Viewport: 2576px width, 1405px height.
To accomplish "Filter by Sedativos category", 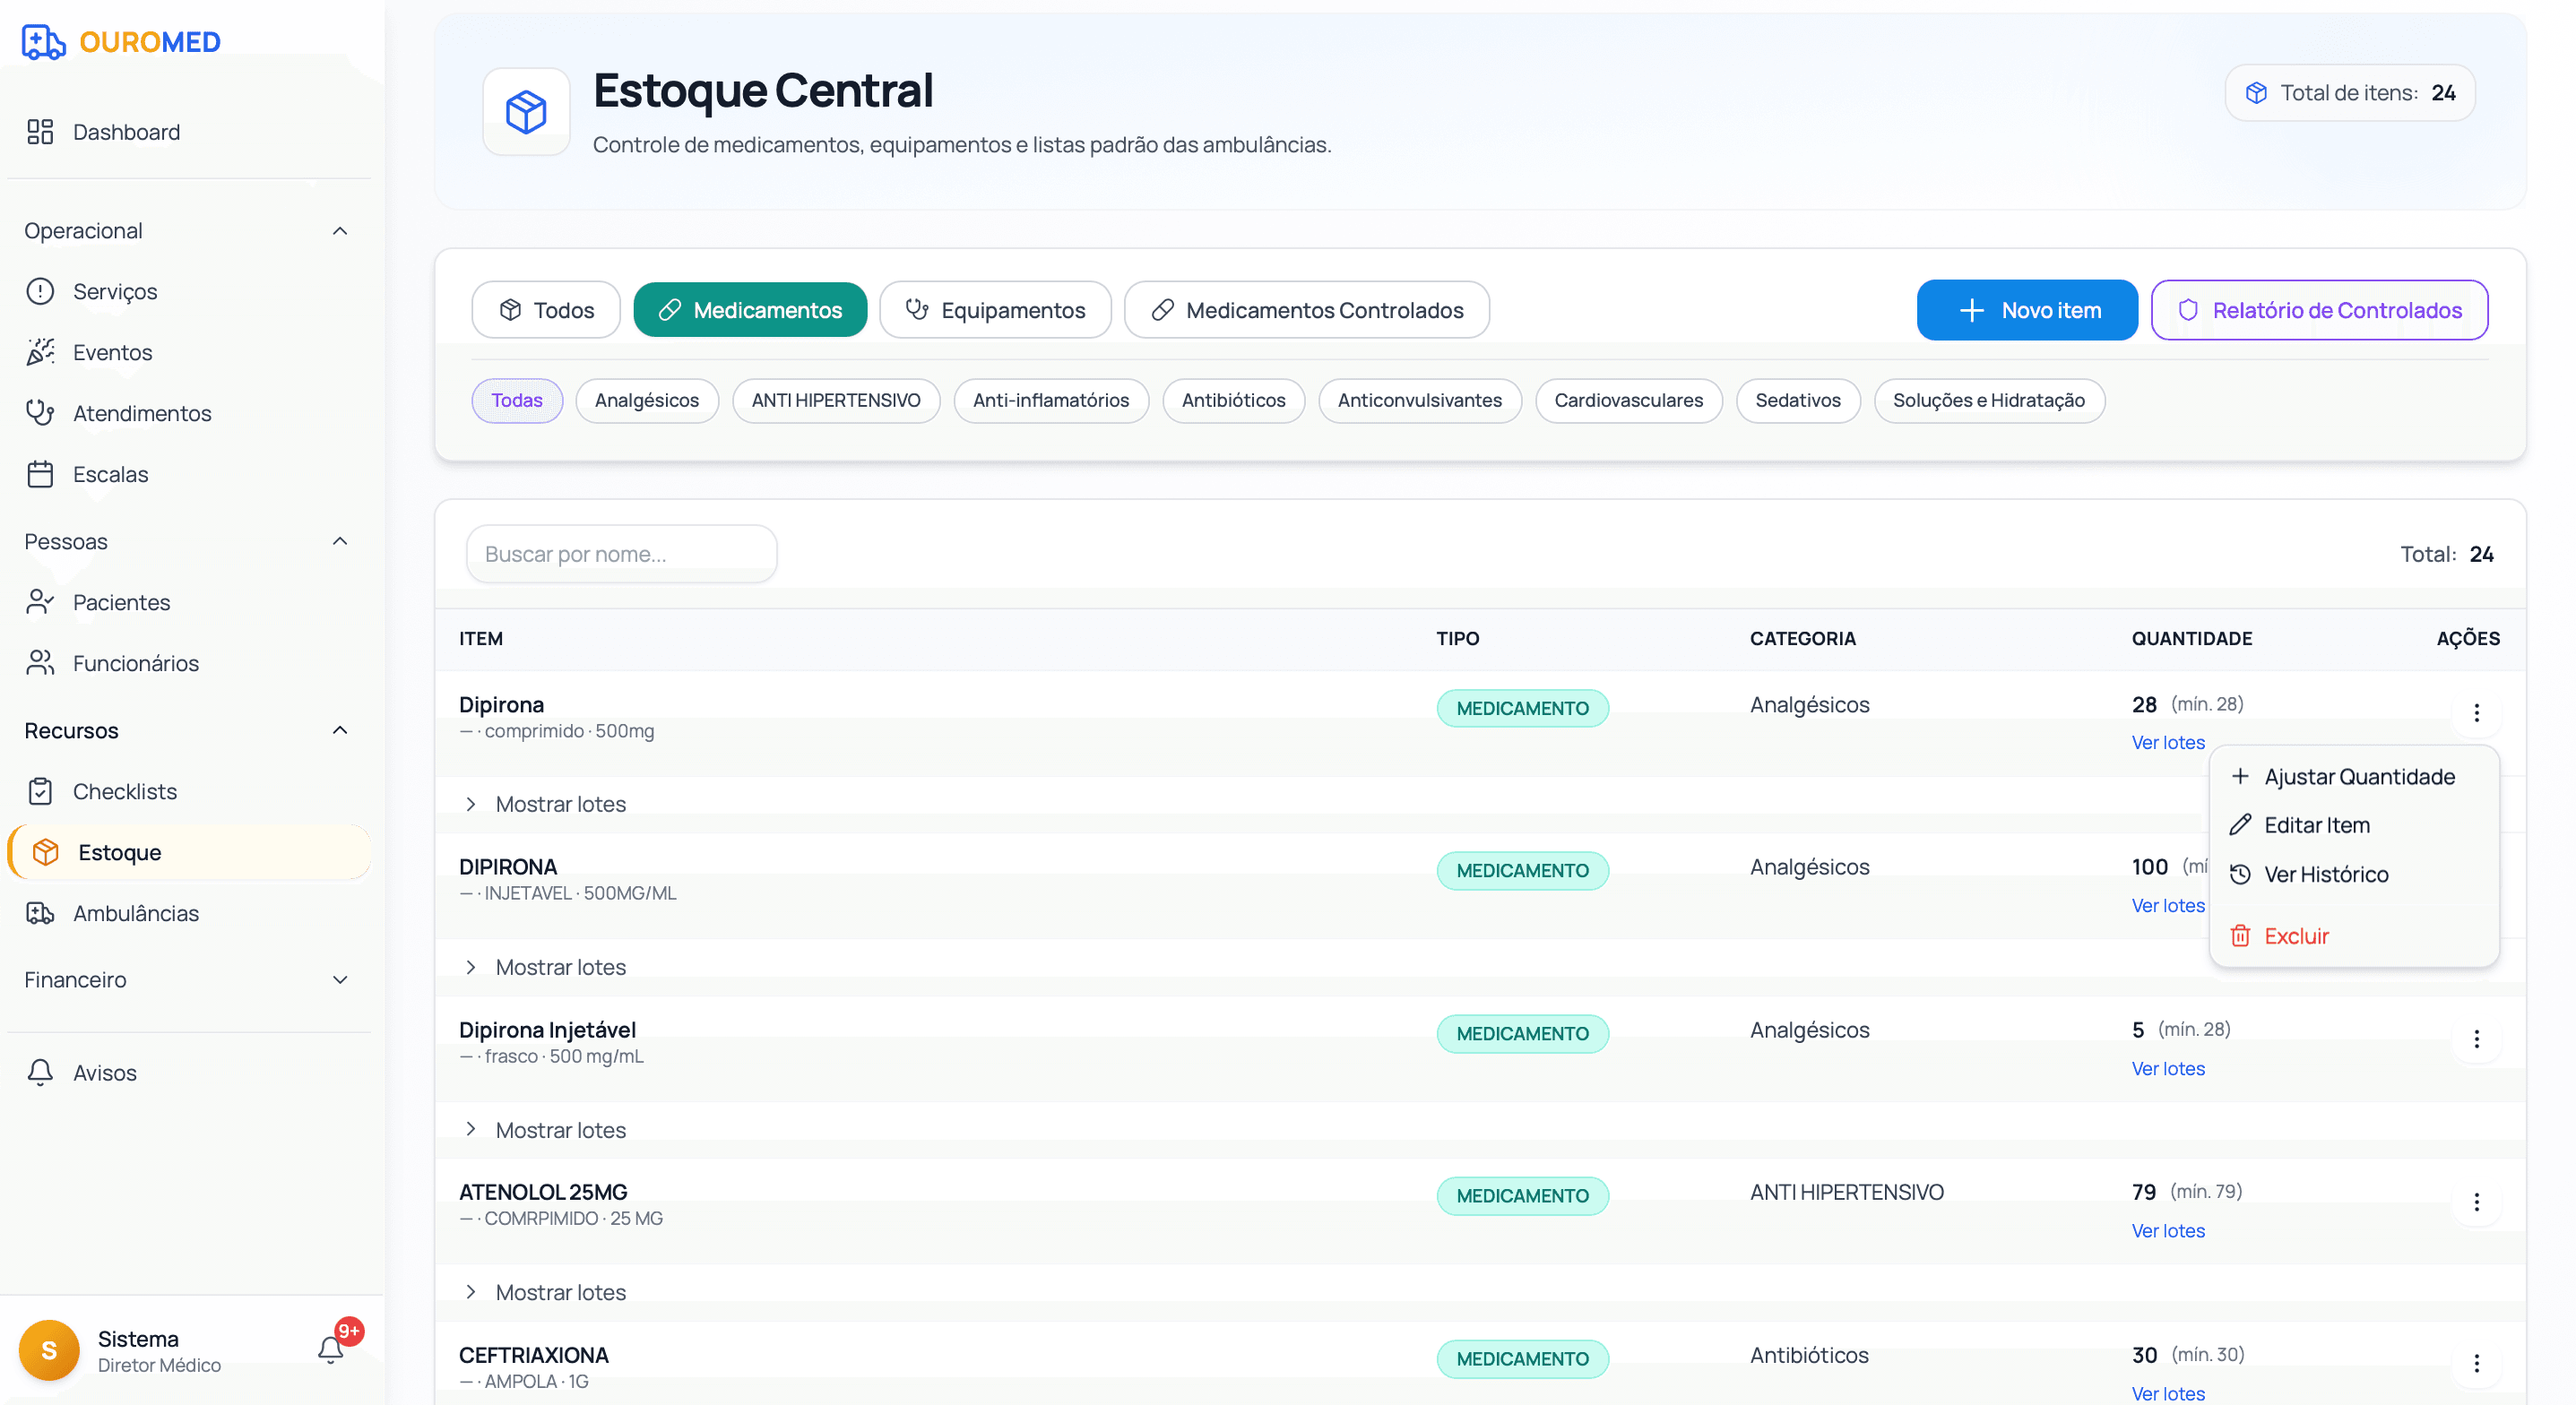I will click(1798, 400).
